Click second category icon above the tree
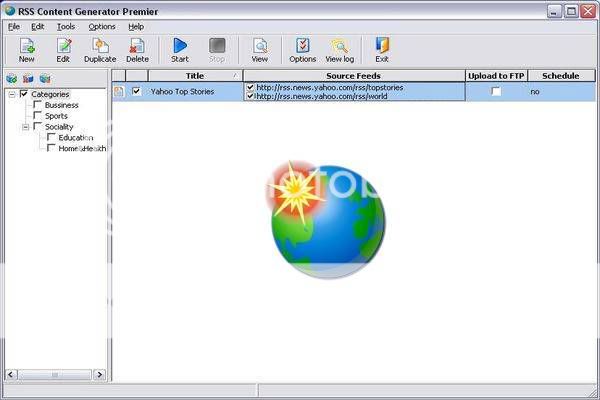Viewport: 600px width, 400px height. click(28, 79)
